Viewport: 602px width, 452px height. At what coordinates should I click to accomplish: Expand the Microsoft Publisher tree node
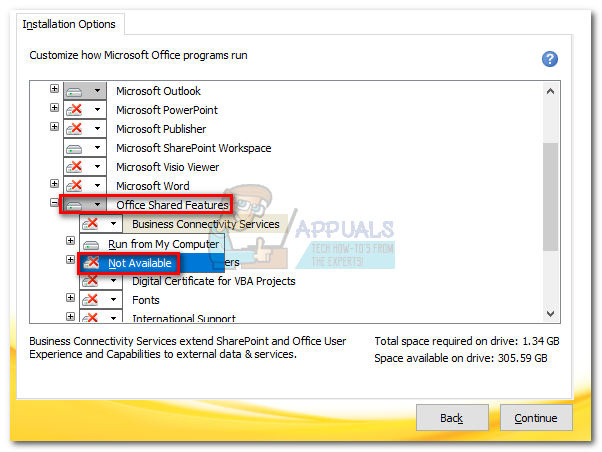tap(54, 126)
